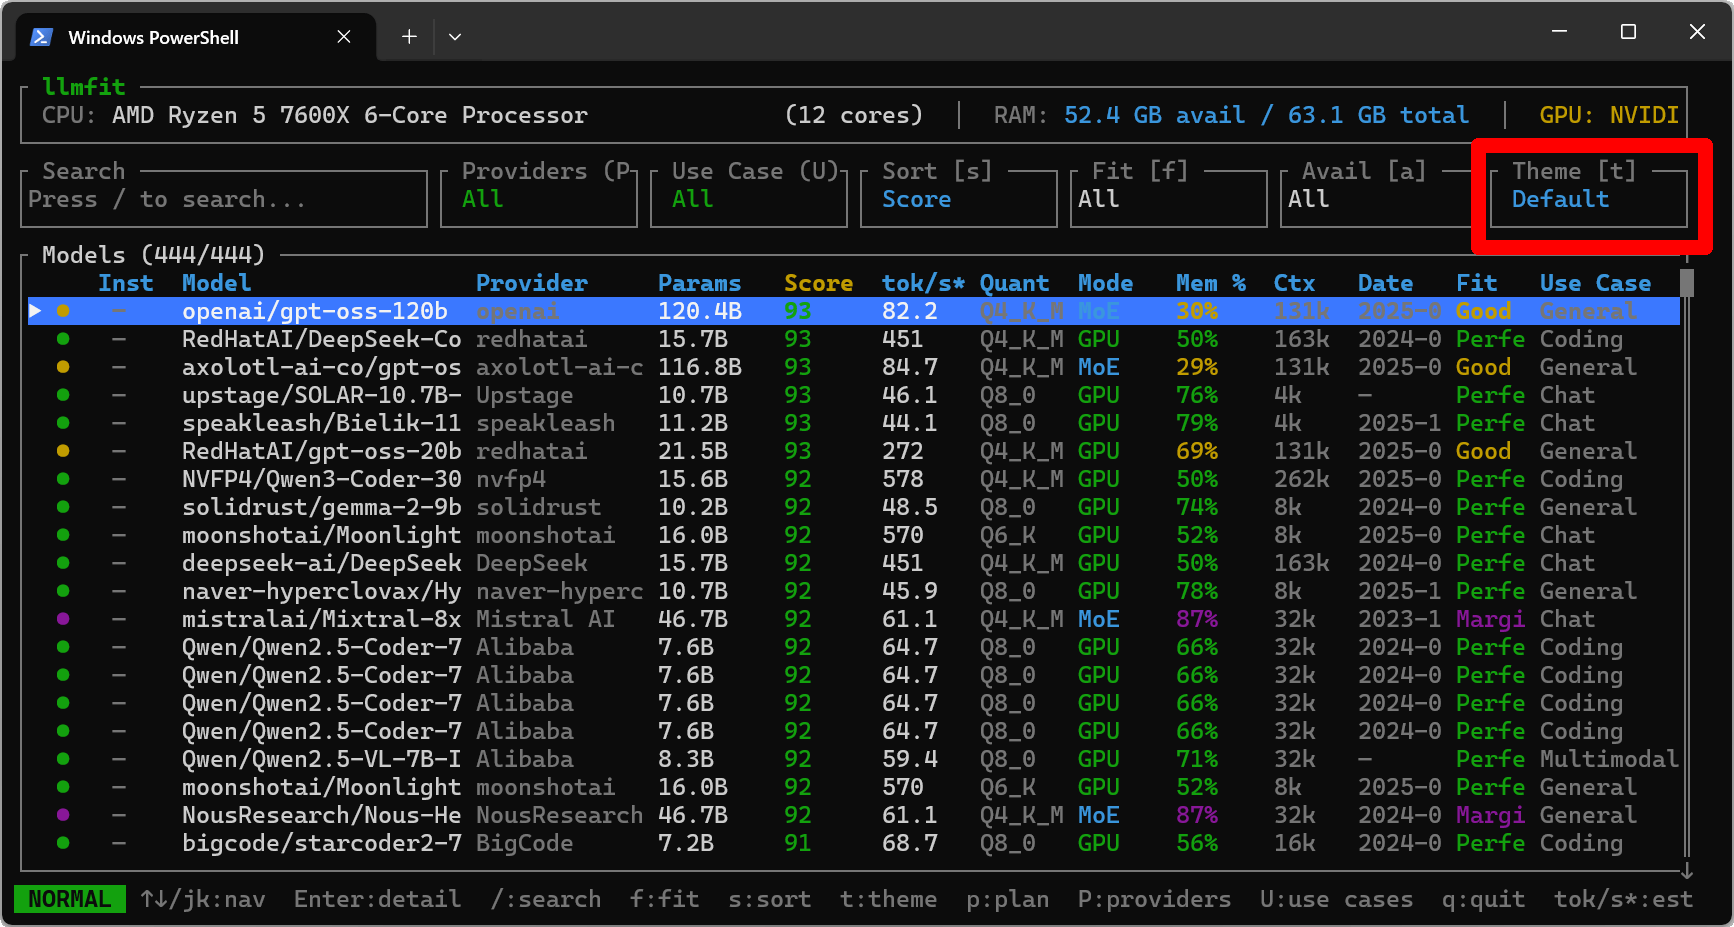
Task: Click the yellow dot beside RedHatAI/gpt-oss-20b
Action: 63,451
